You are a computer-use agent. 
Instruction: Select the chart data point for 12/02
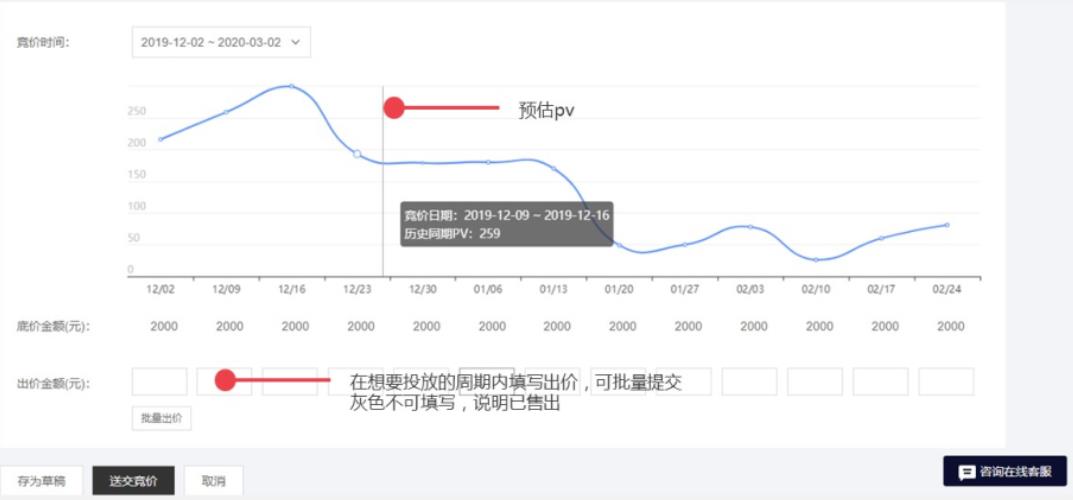point(160,140)
